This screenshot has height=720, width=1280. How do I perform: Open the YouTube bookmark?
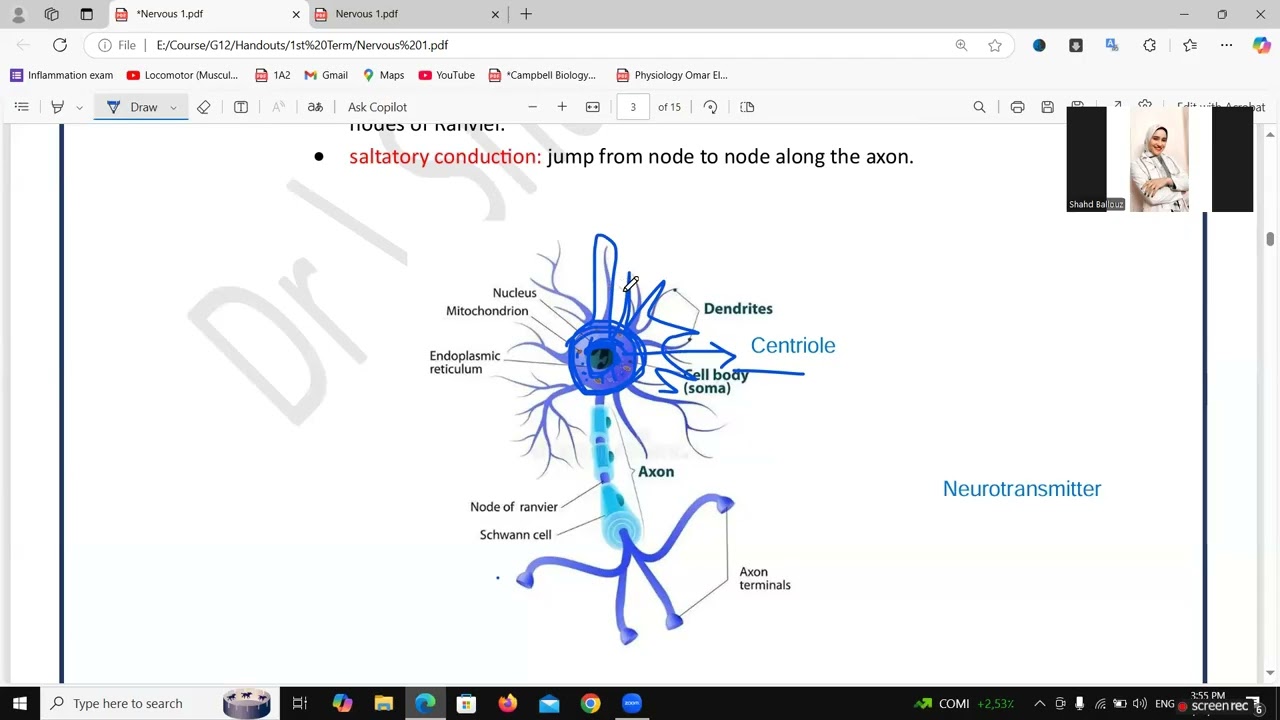tap(446, 75)
